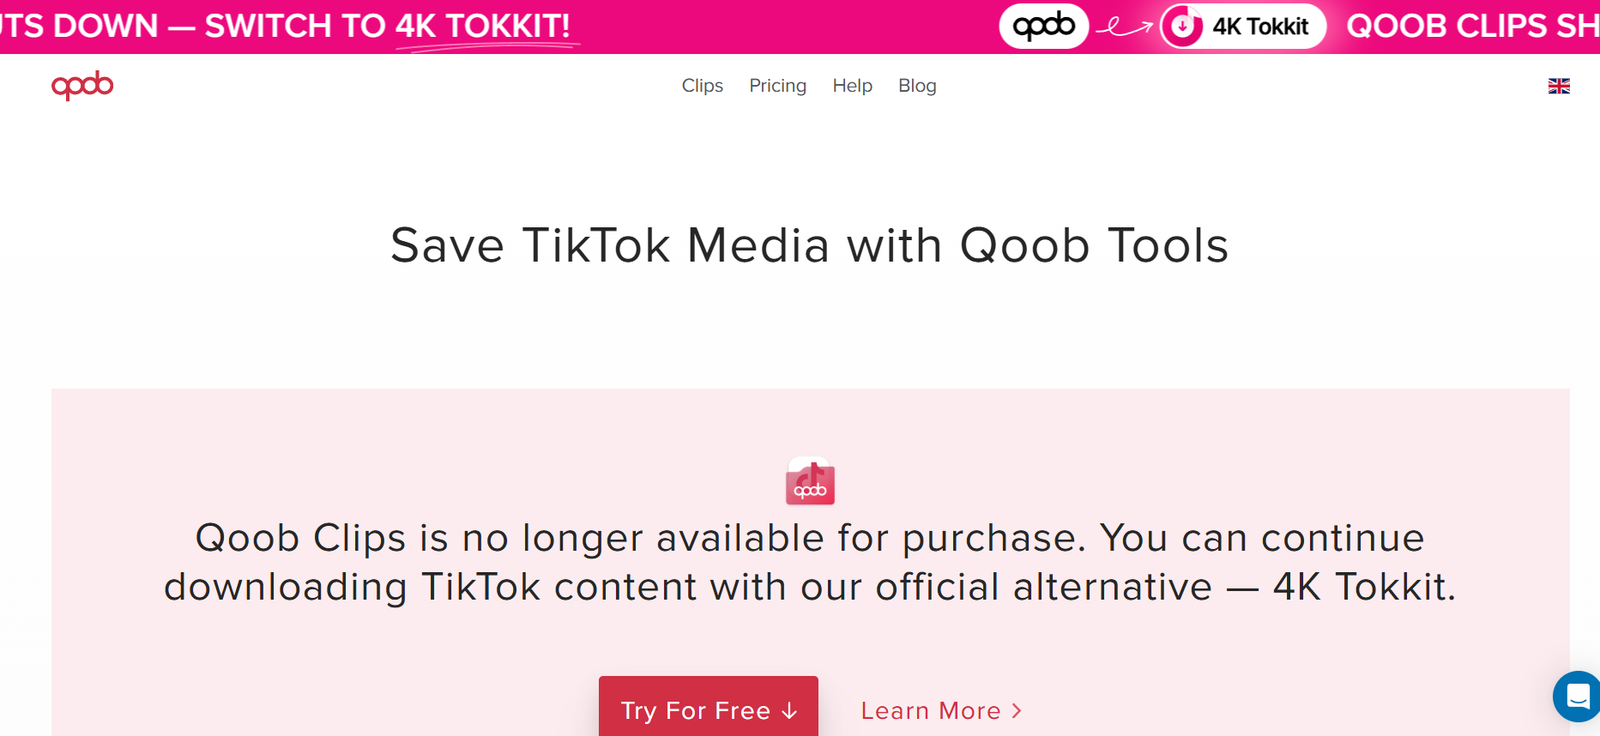Click the download arrow on Try For Free

789,711
